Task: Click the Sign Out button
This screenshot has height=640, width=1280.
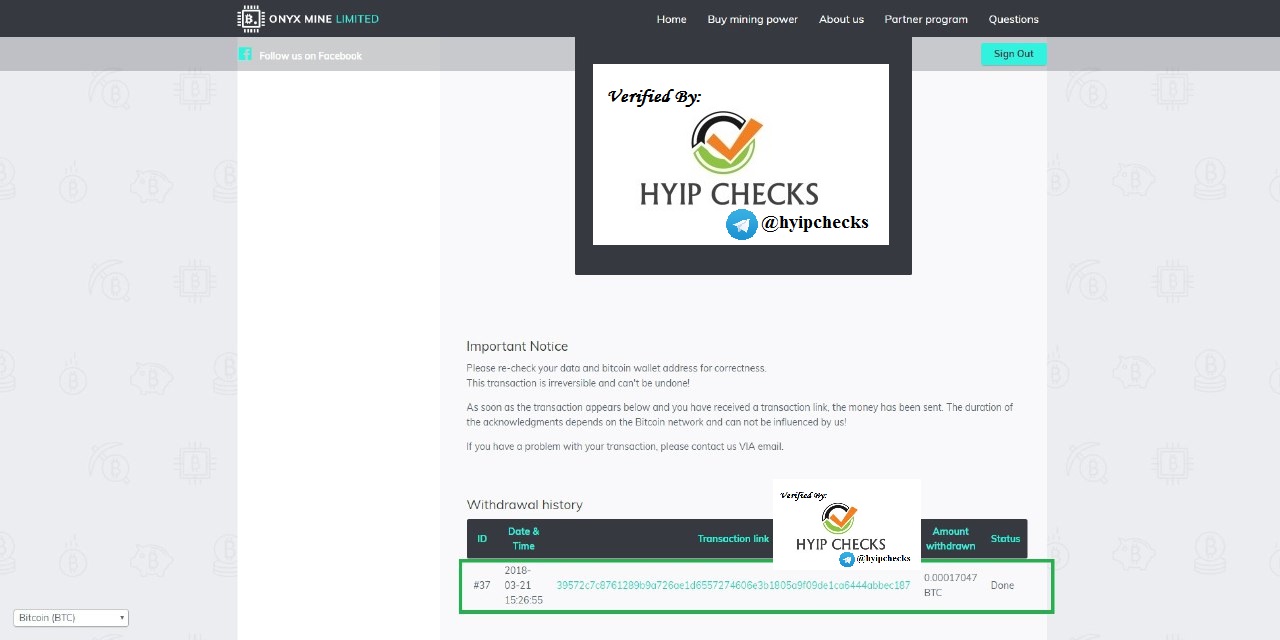Action: pos(1013,54)
